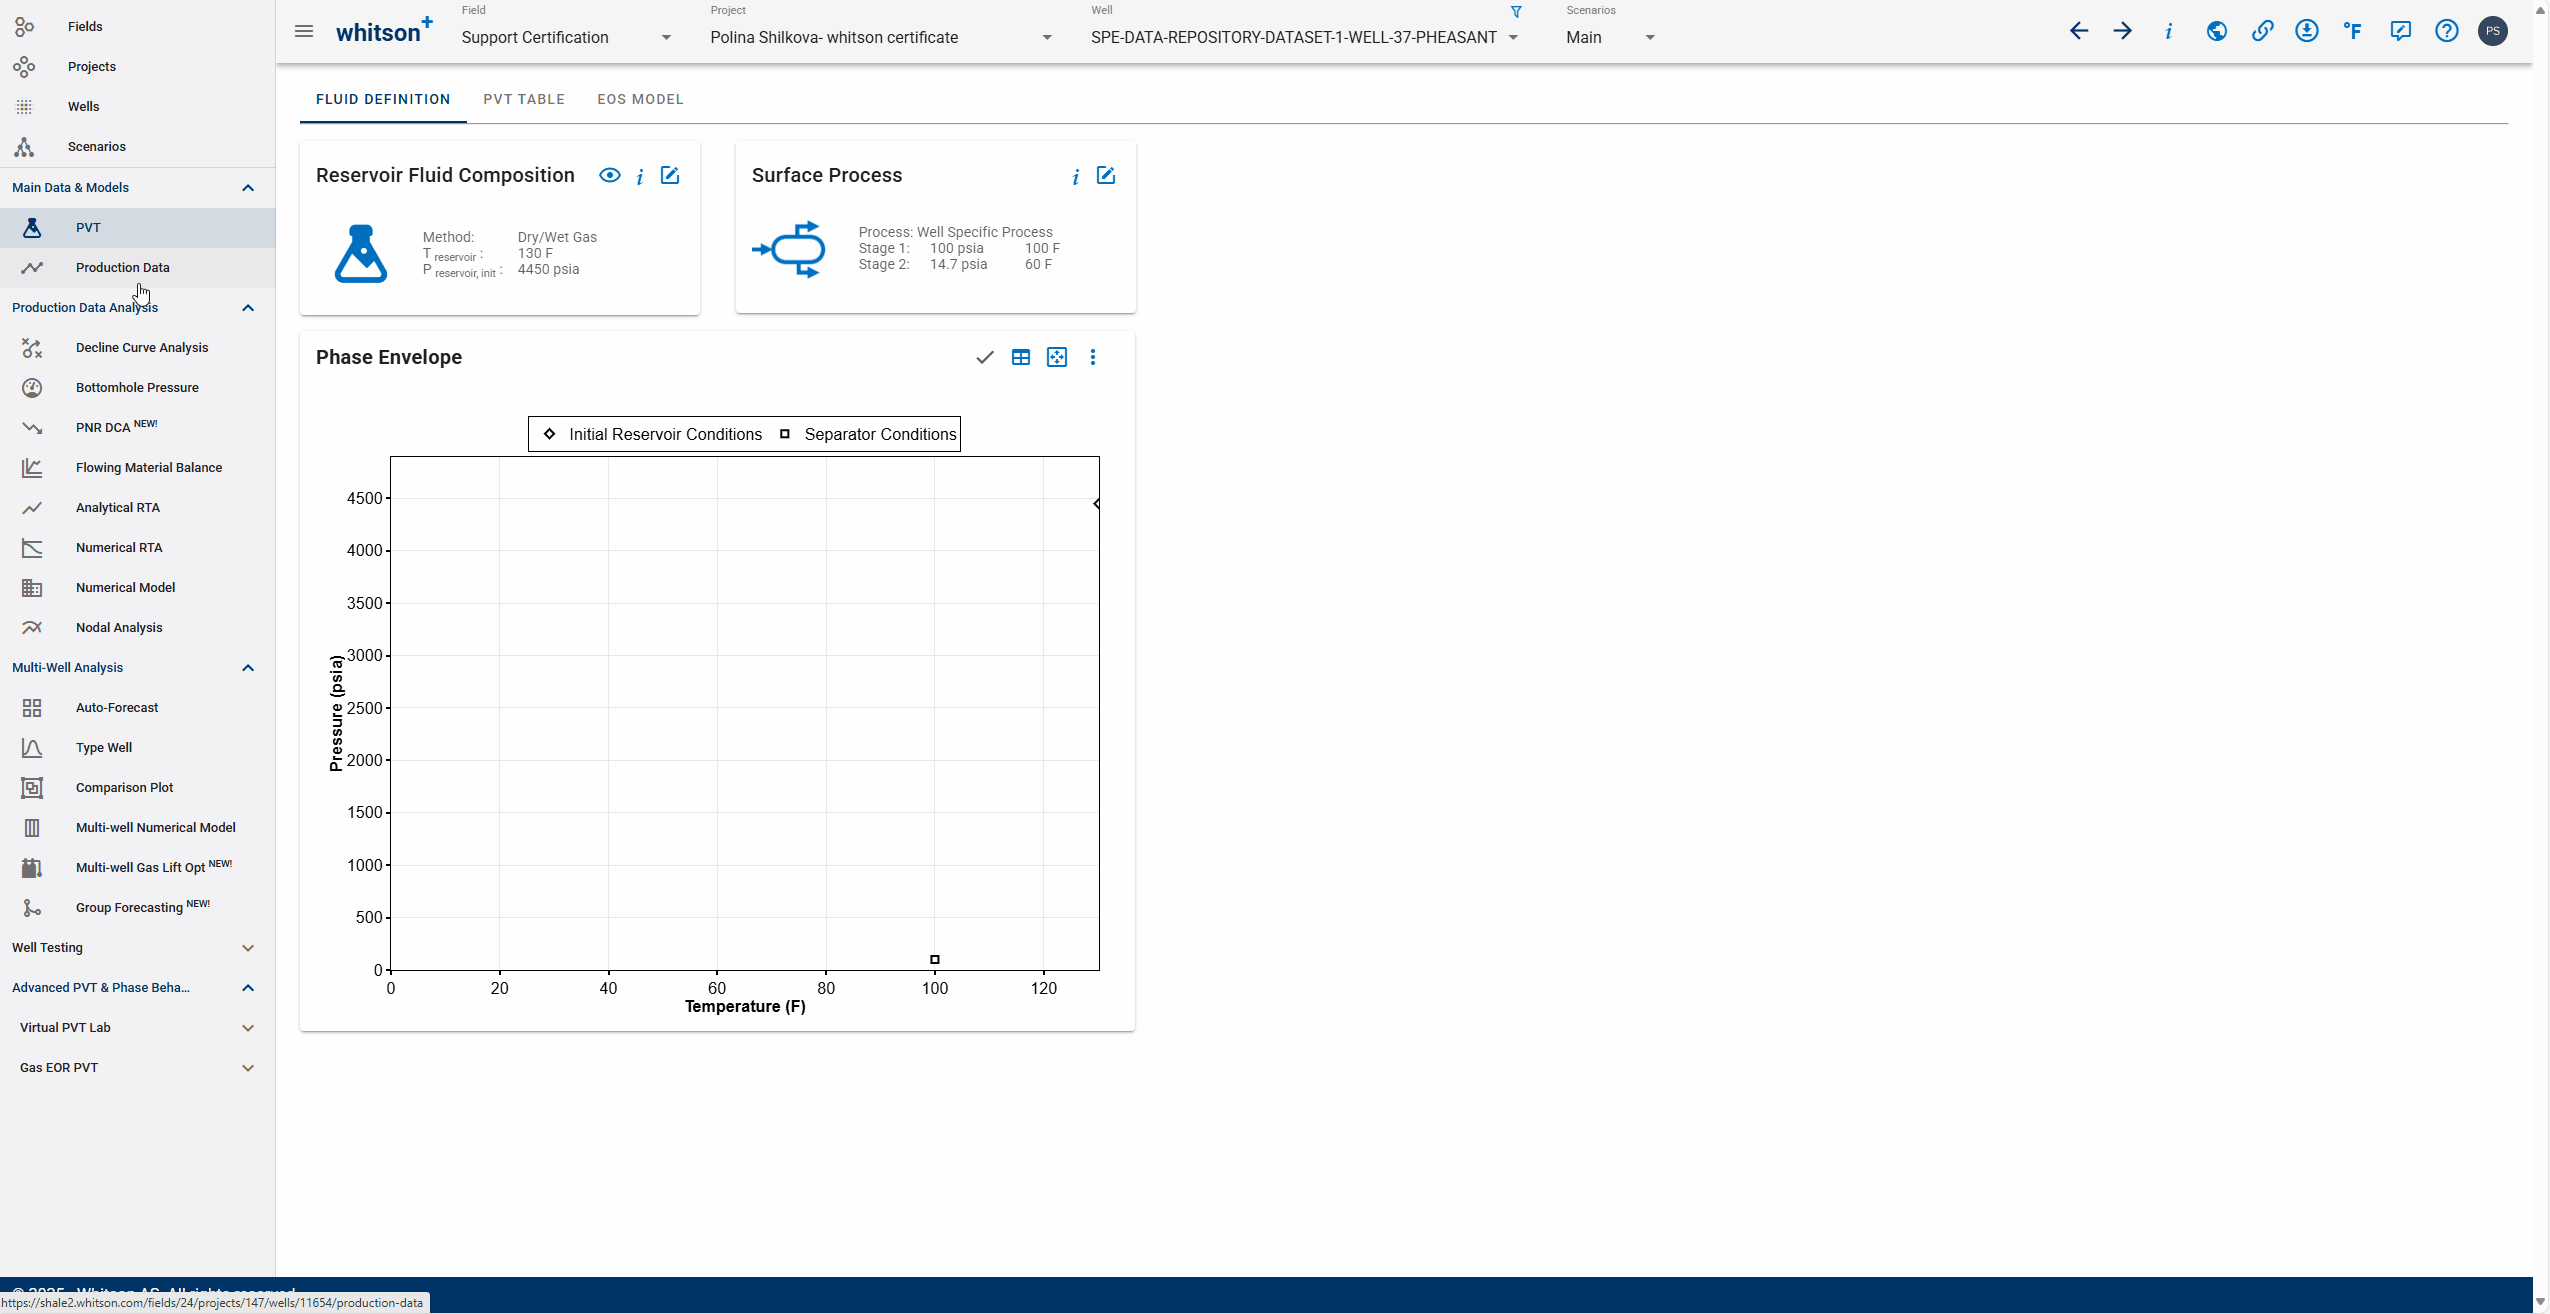Open Bottomhole Pressure
The width and height of the screenshot is (2550, 1314).
137,387
